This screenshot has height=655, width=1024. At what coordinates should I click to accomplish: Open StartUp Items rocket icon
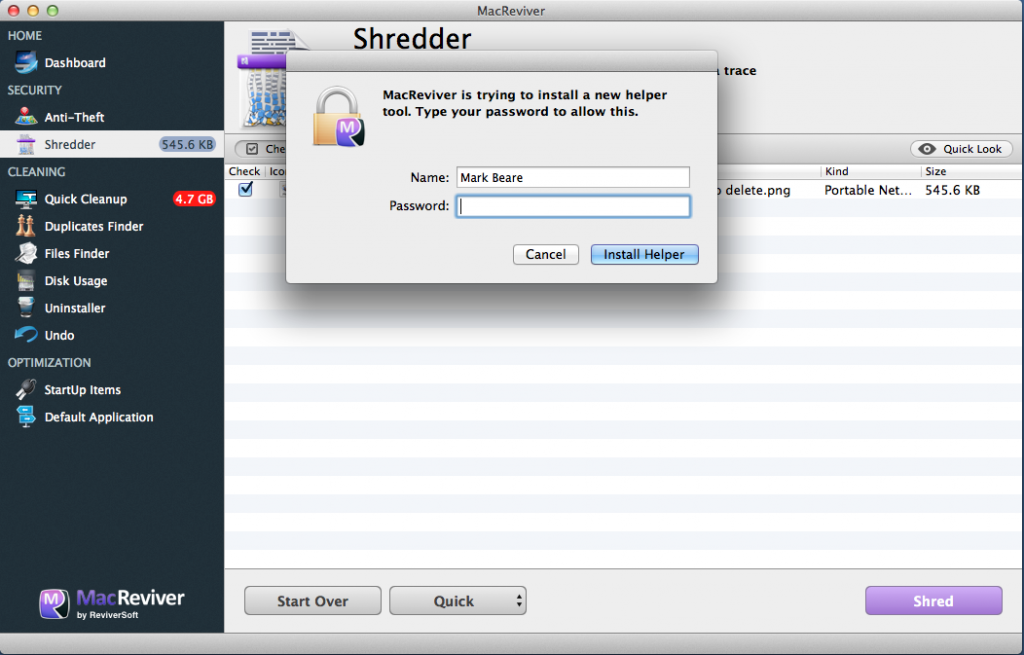click(x=26, y=389)
